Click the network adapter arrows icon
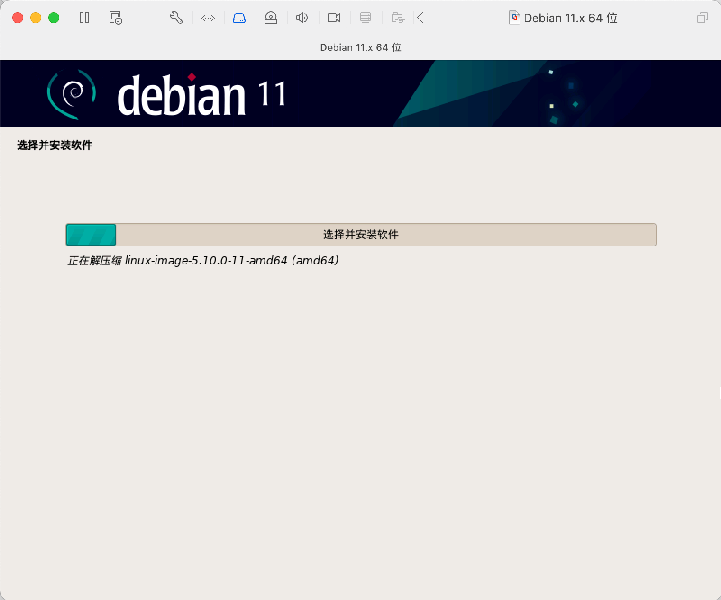This screenshot has width=721, height=600. pyautogui.click(x=208, y=18)
